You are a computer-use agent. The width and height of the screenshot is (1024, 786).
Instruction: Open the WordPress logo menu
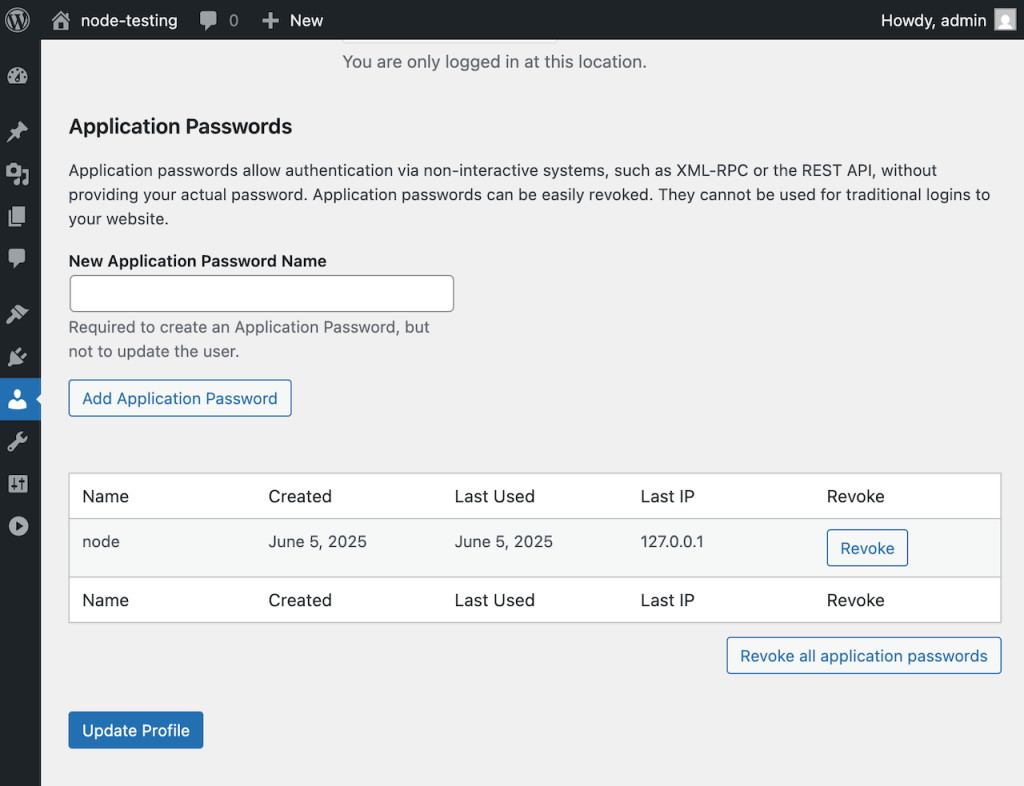point(18,20)
